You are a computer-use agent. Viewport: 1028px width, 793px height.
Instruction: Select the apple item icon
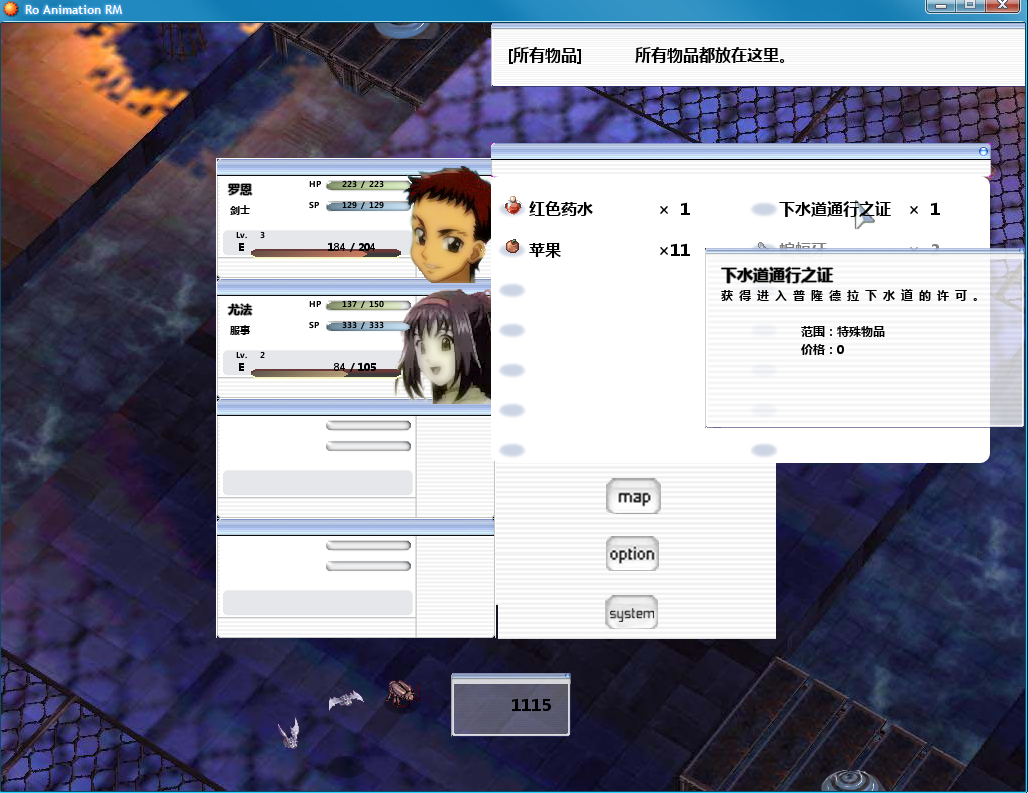click(513, 247)
